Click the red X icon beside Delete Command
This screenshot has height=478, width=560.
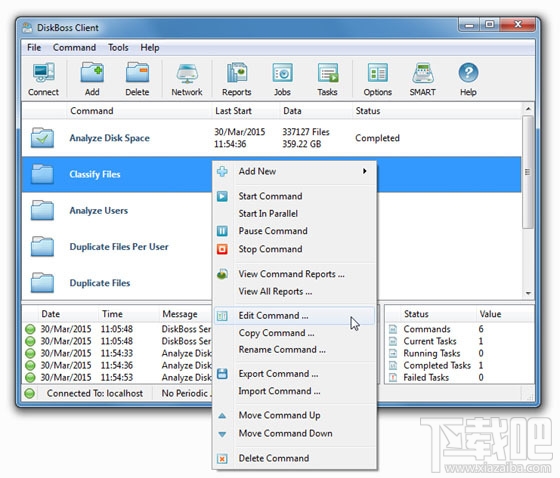[222, 458]
